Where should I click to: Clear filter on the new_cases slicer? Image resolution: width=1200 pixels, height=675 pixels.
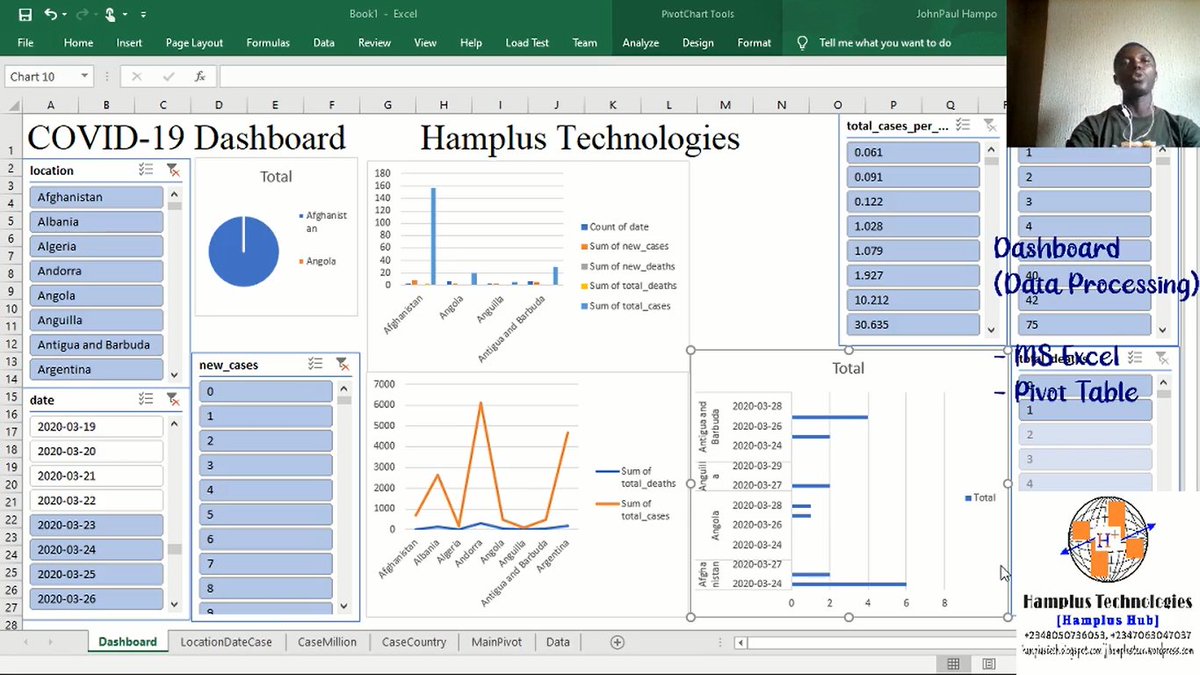(x=342, y=365)
